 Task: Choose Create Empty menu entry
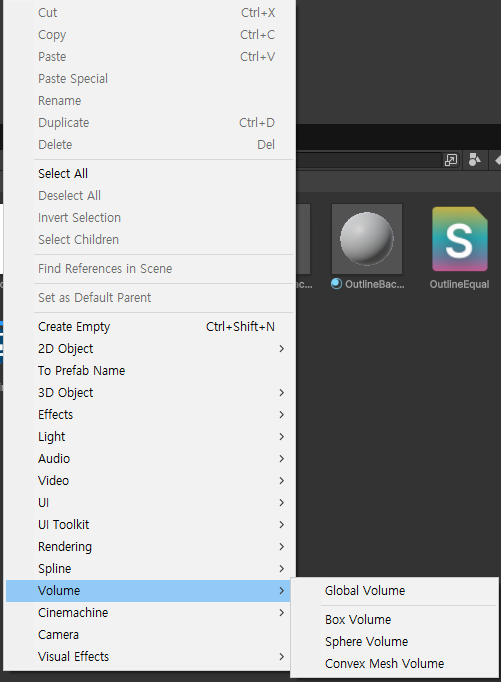pos(150,327)
